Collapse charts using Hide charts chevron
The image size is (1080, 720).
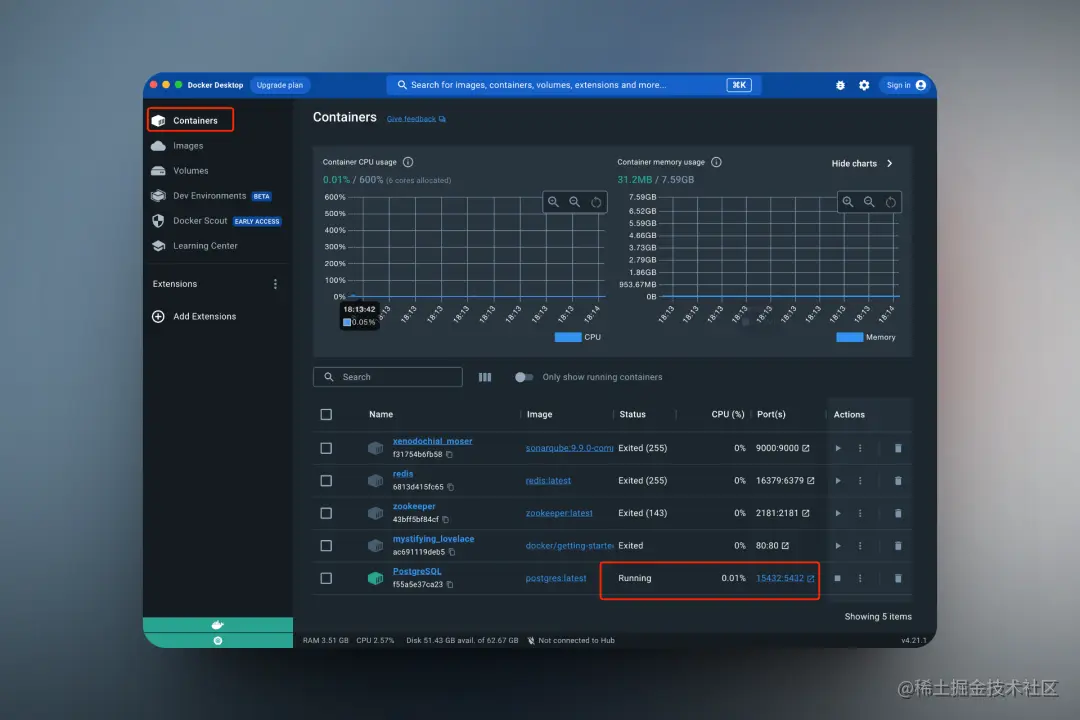pyautogui.click(x=890, y=163)
